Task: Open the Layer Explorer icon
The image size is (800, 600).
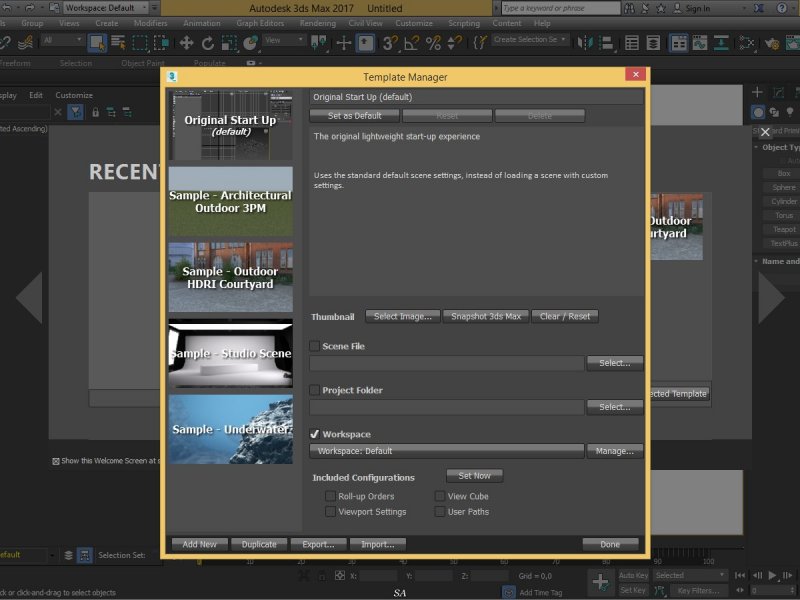Action: click(x=653, y=43)
